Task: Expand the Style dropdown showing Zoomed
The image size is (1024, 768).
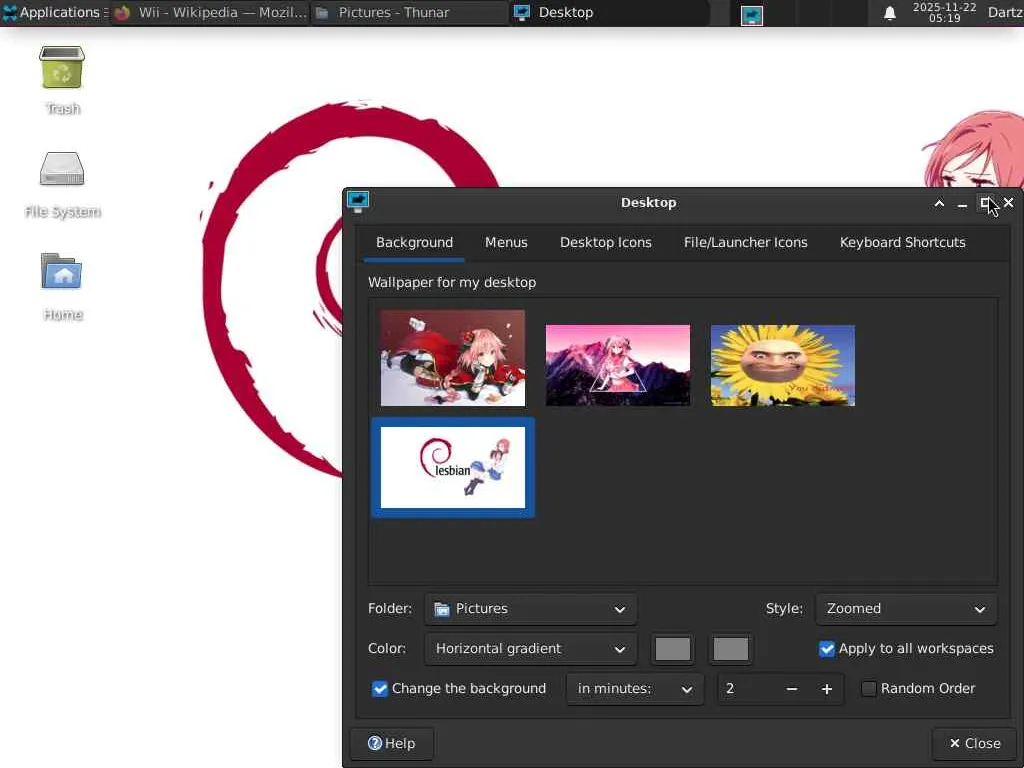Action: click(x=906, y=609)
